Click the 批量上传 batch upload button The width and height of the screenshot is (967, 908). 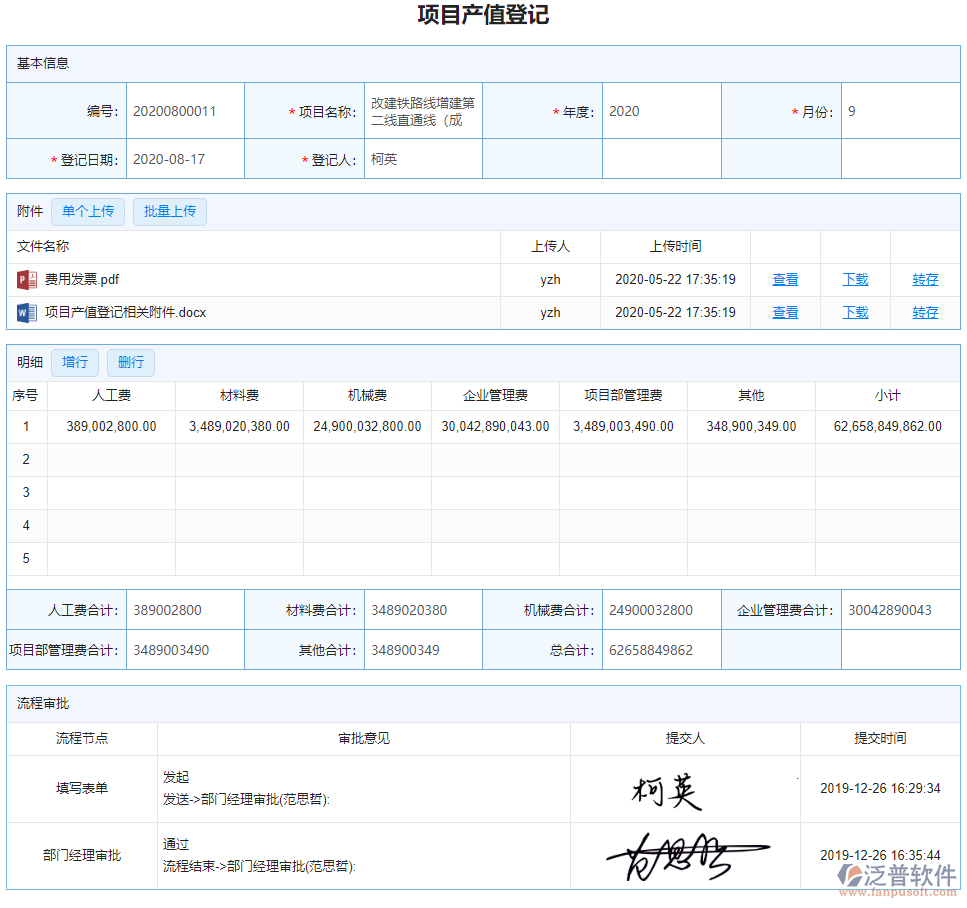[x=169, y=212]
